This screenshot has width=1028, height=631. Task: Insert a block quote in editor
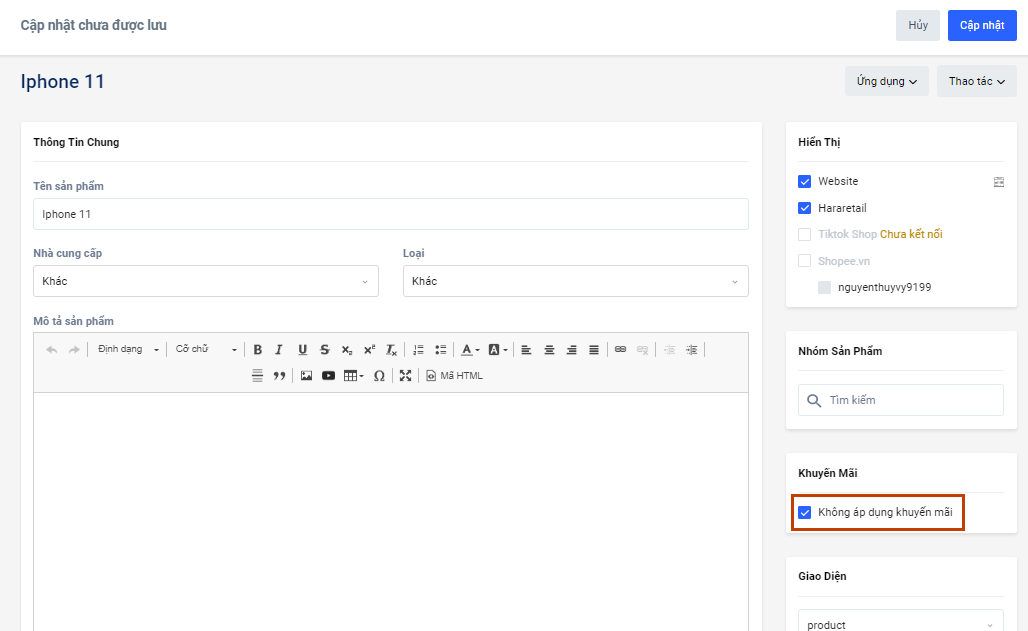(279, 376)
